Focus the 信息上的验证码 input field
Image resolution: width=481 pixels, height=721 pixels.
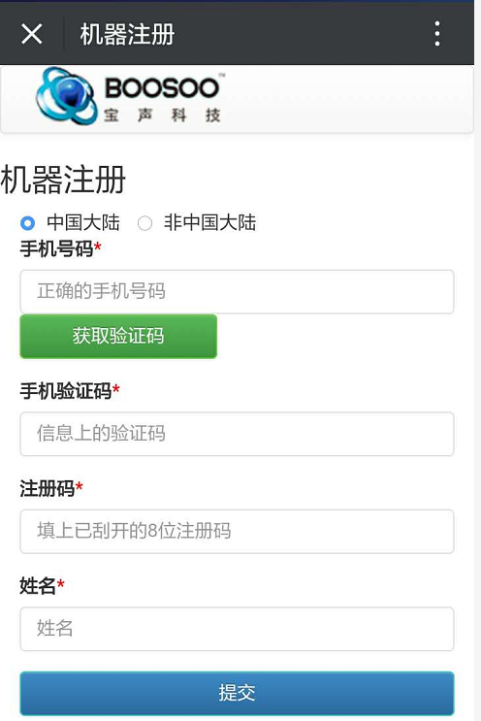click(x=237, y=434)
